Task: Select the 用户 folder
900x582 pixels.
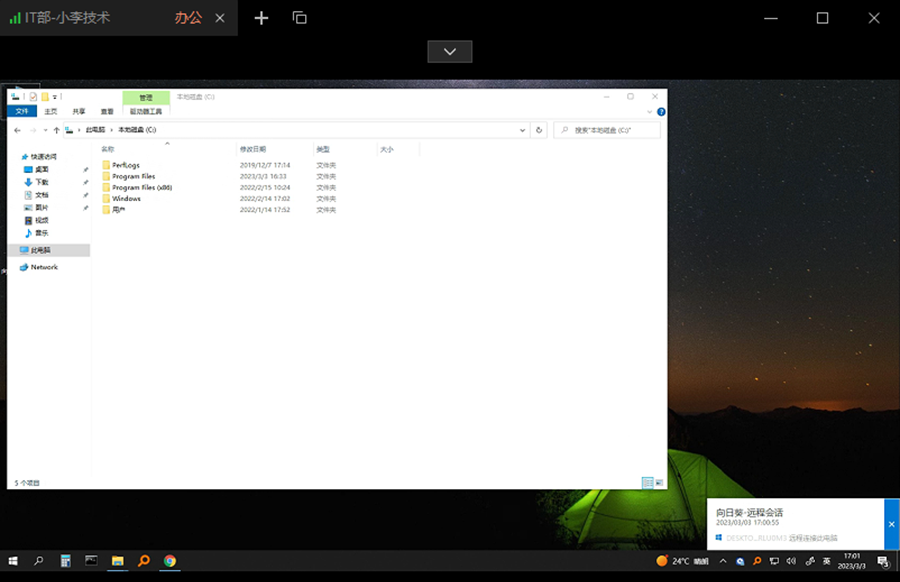Action: click(119, 209)
